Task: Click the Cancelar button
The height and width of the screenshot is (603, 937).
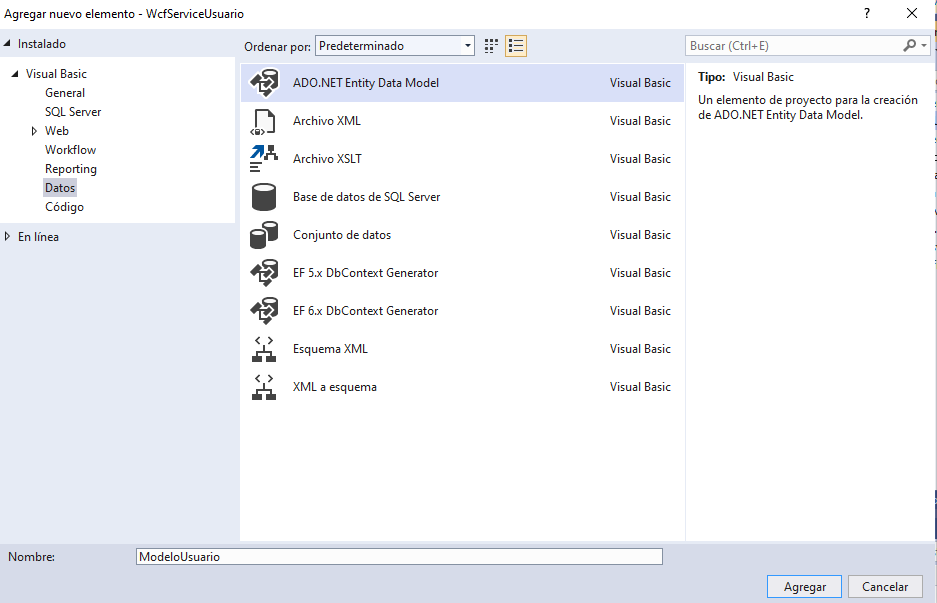Action: pos(885,586)
